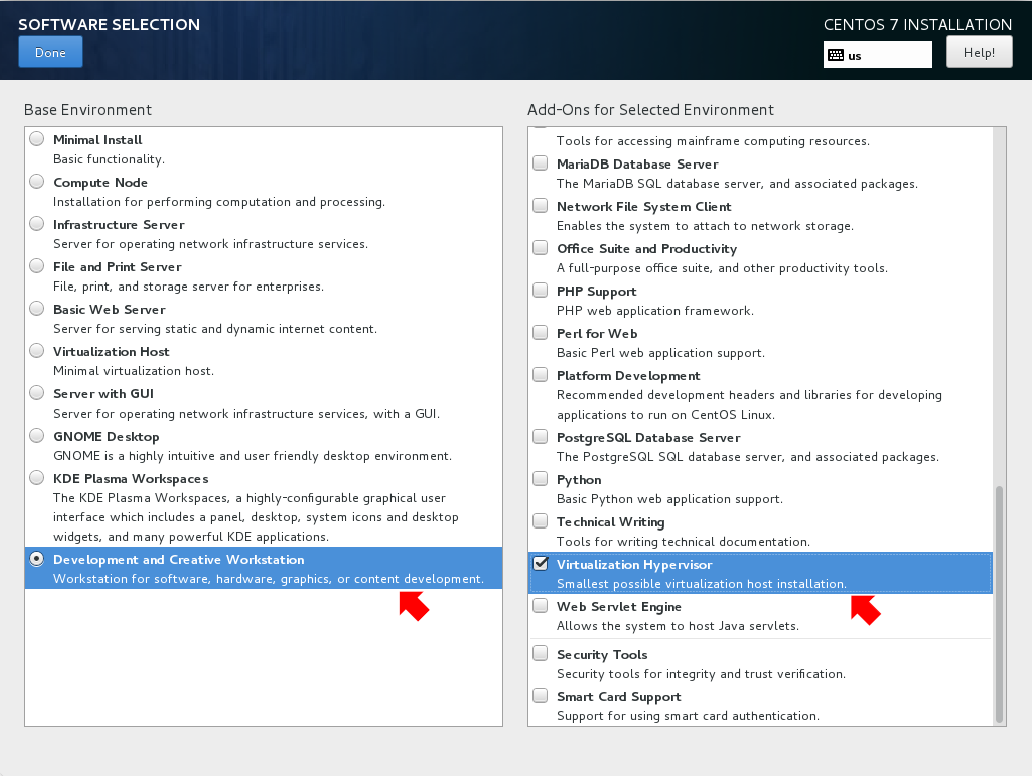Tick the Security Tools checkbox

[540, 653]
